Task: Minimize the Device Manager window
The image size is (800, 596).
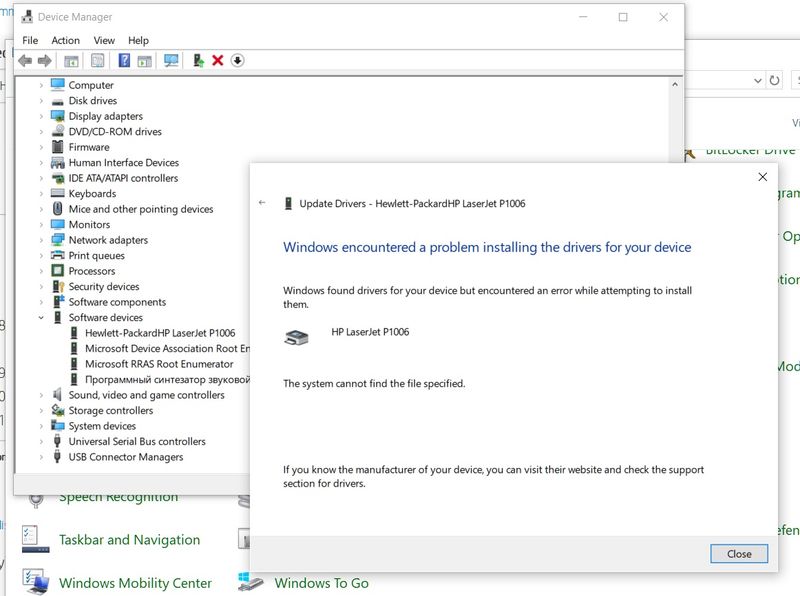Action: [x=583, y=17]
